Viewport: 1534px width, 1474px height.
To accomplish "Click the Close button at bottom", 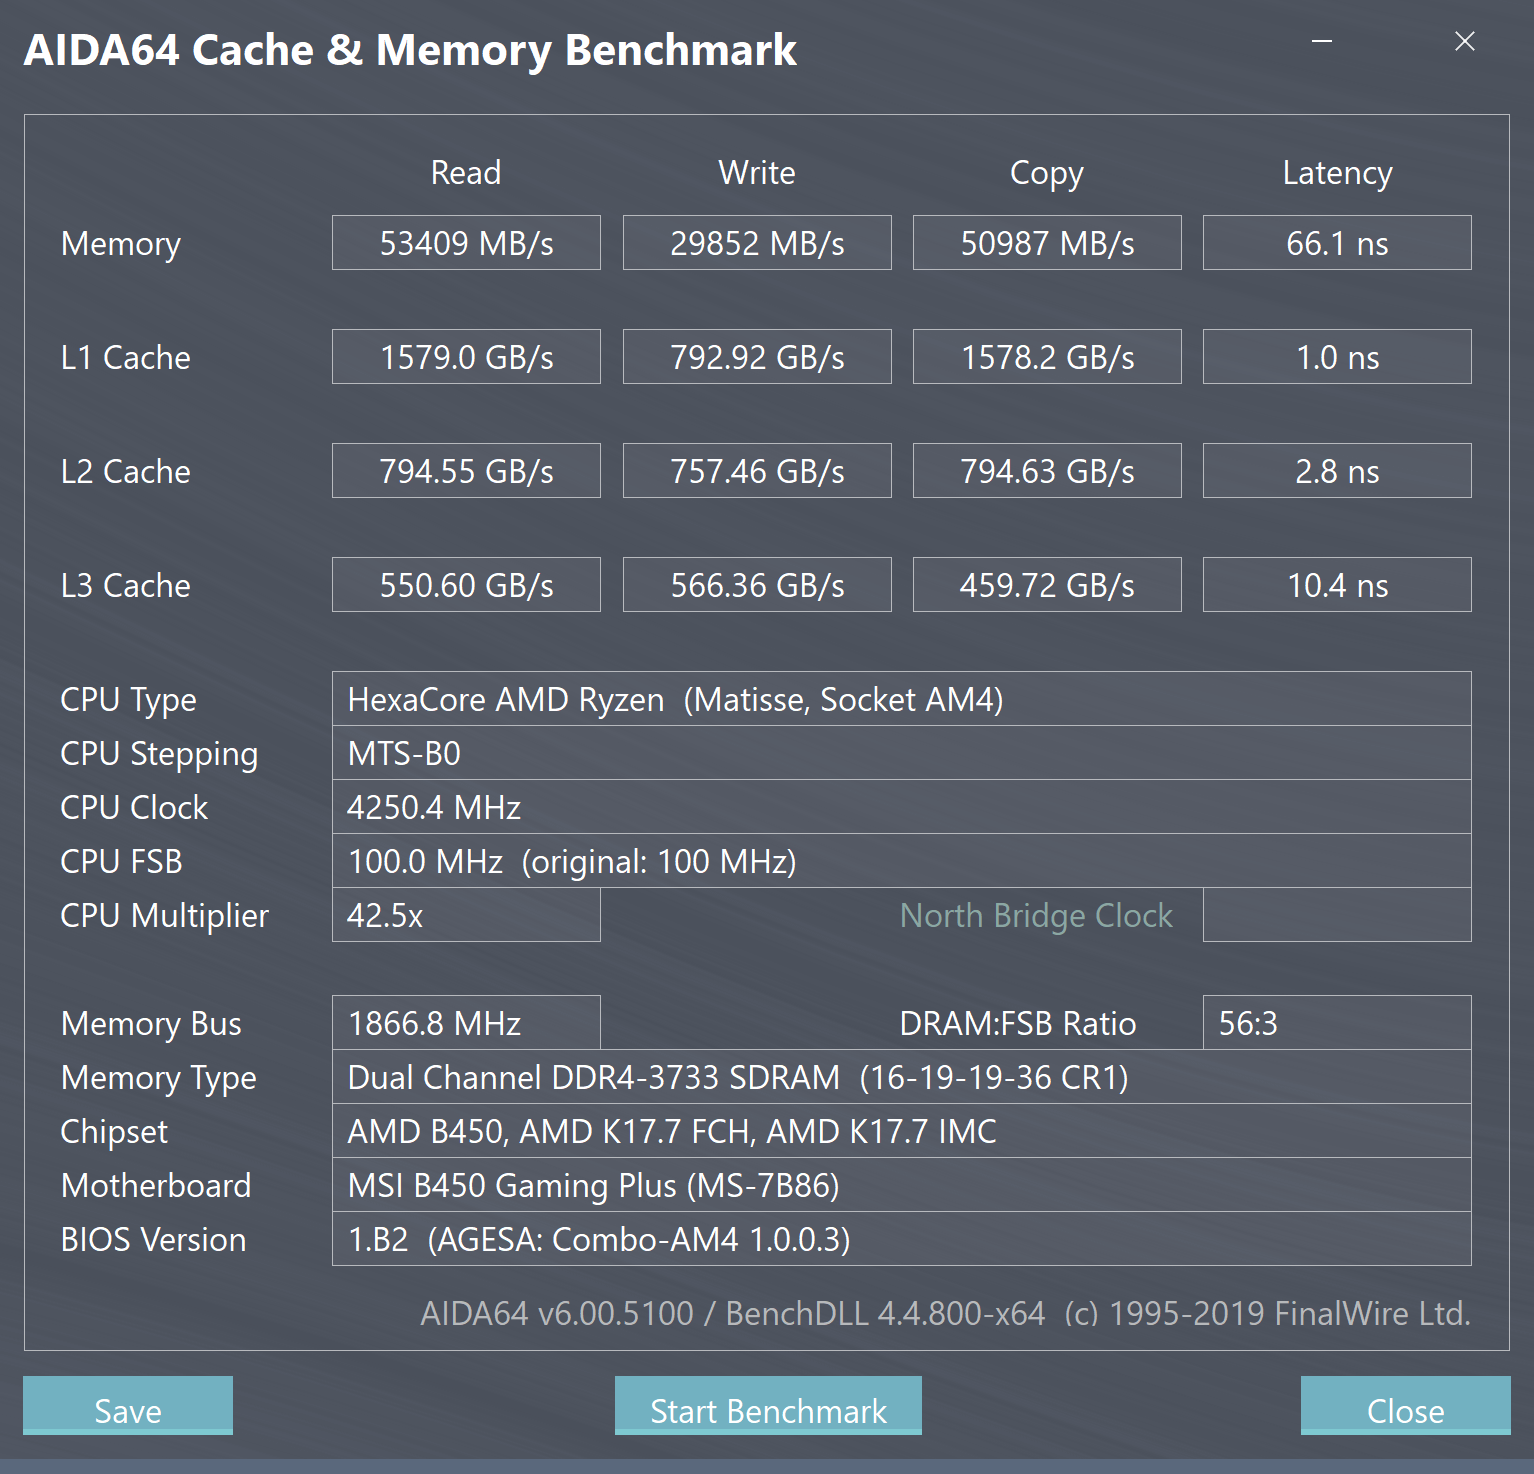I will (1405, 1406).
